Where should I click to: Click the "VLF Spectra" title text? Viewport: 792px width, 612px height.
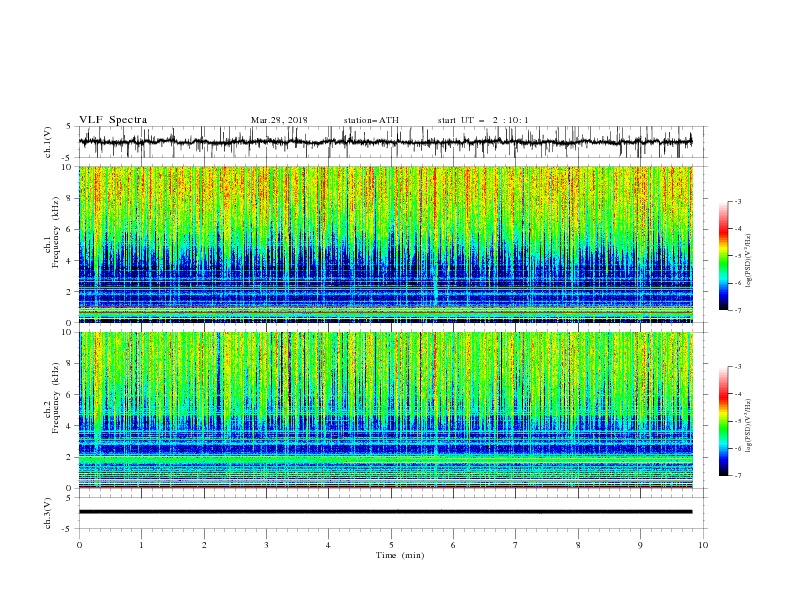click(113, 120)
